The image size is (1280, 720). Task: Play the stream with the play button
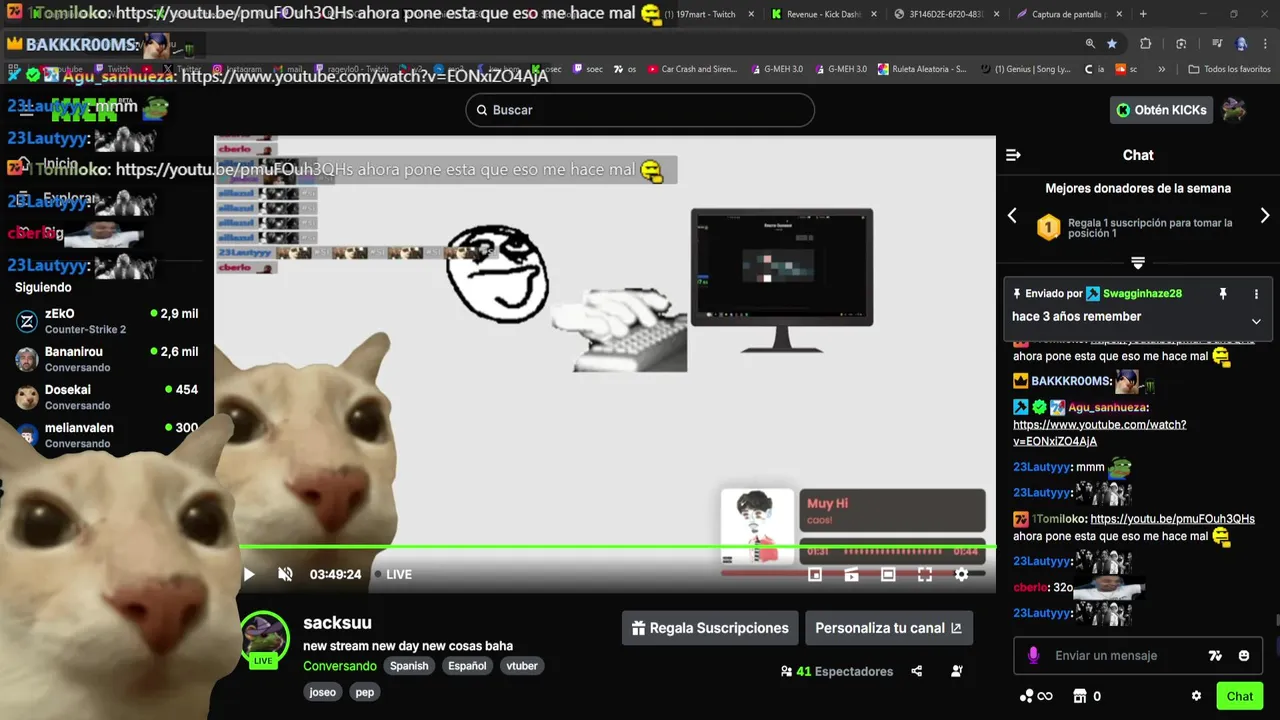click(249, 574)
